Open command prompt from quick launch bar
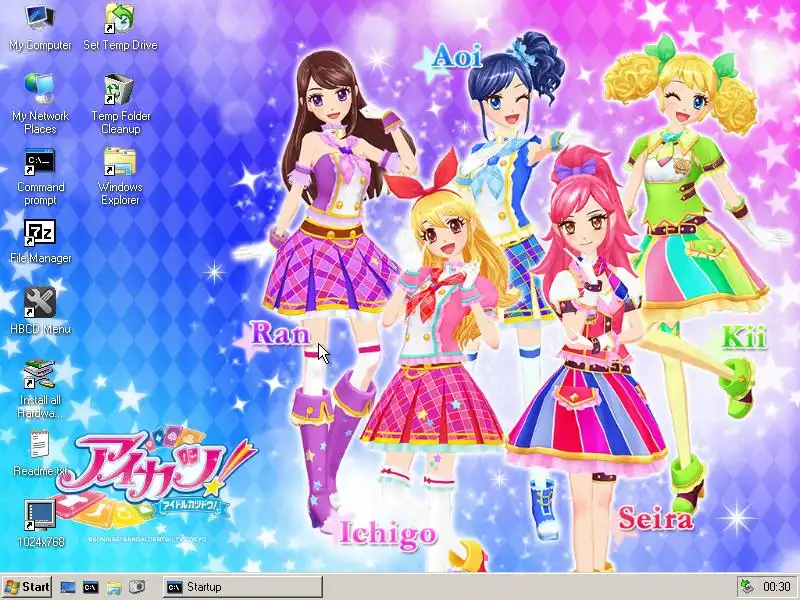 [91, 587]
